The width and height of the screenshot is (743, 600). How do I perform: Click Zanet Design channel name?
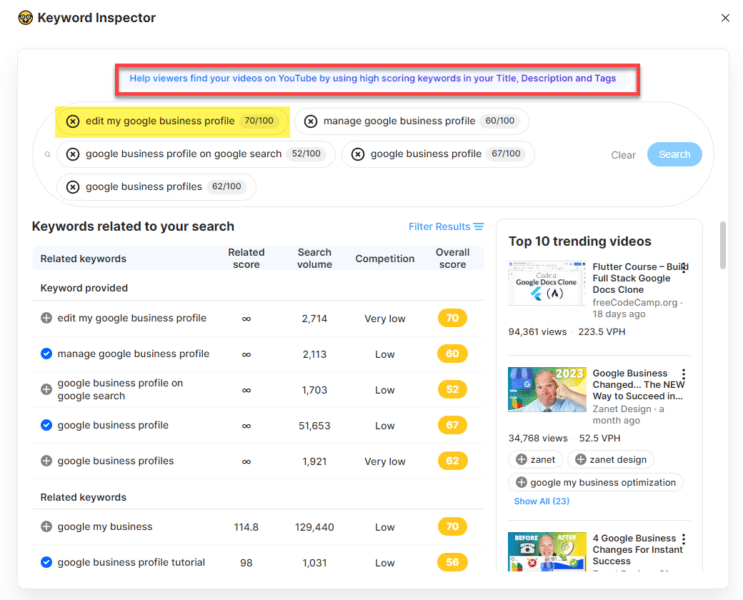coord(622,409)
